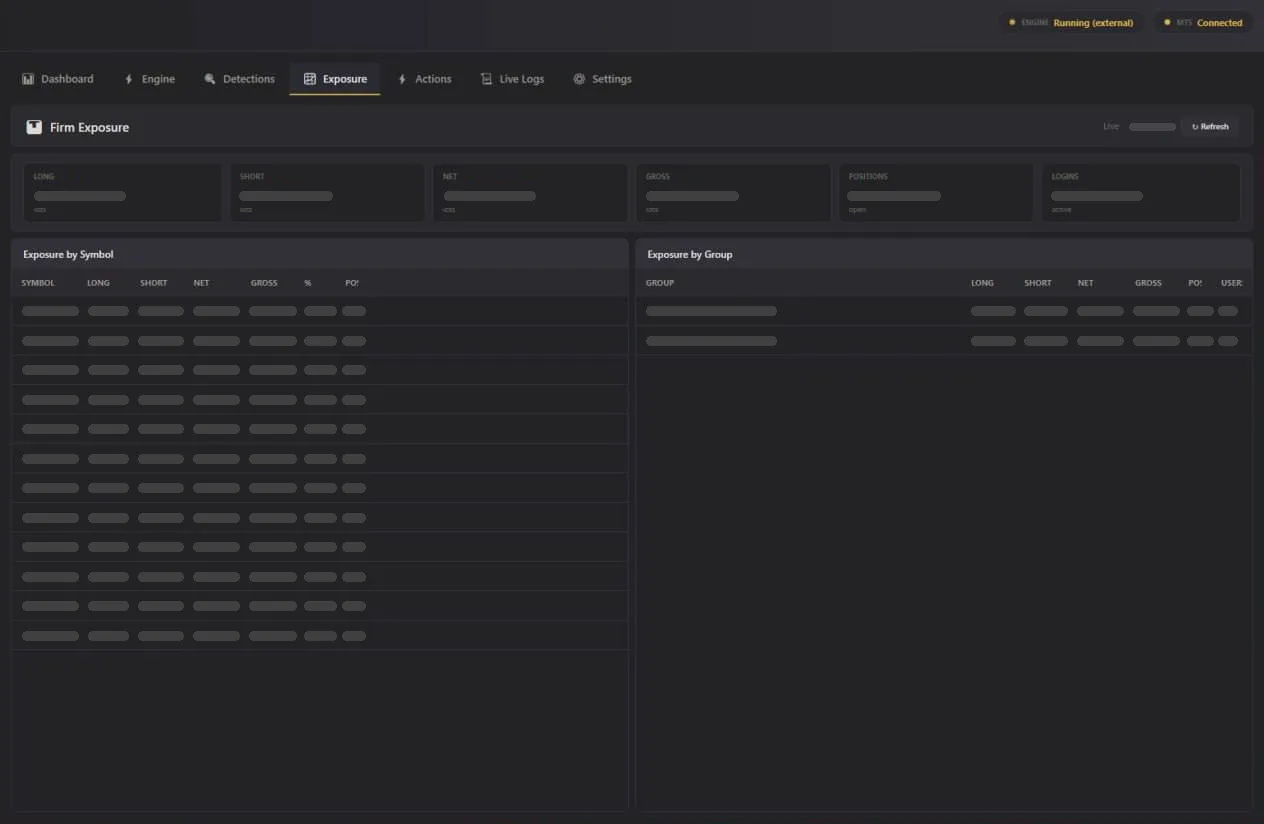Click the % column header

click(x=308, y=283)
